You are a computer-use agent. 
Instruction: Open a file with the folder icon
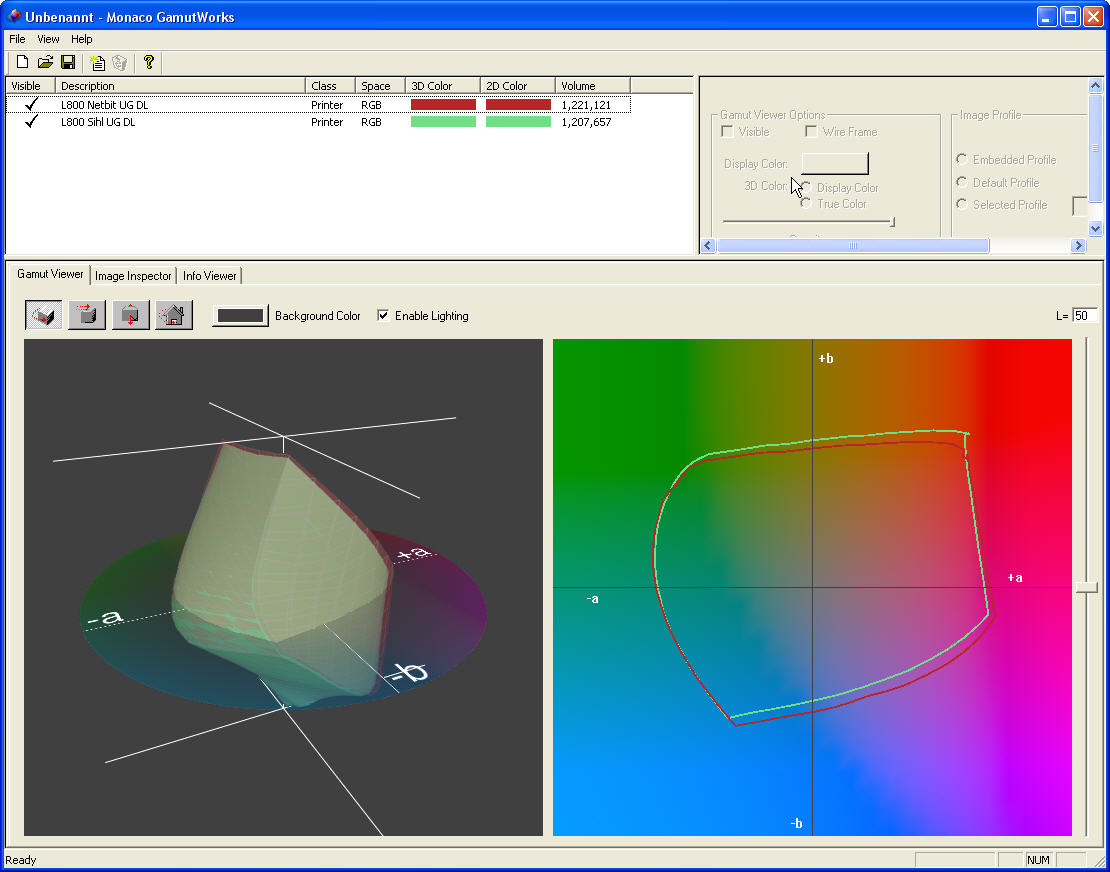click(x=45, y=63)
